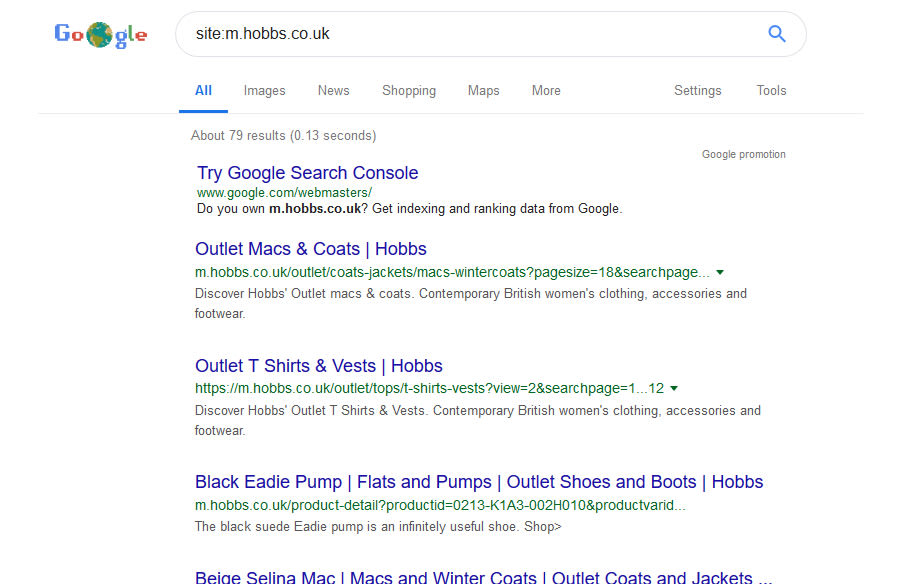This screenshot has height=584, width=900.
Task: Open the Beige Selina Mac result link
Action: tap(483, 577)
